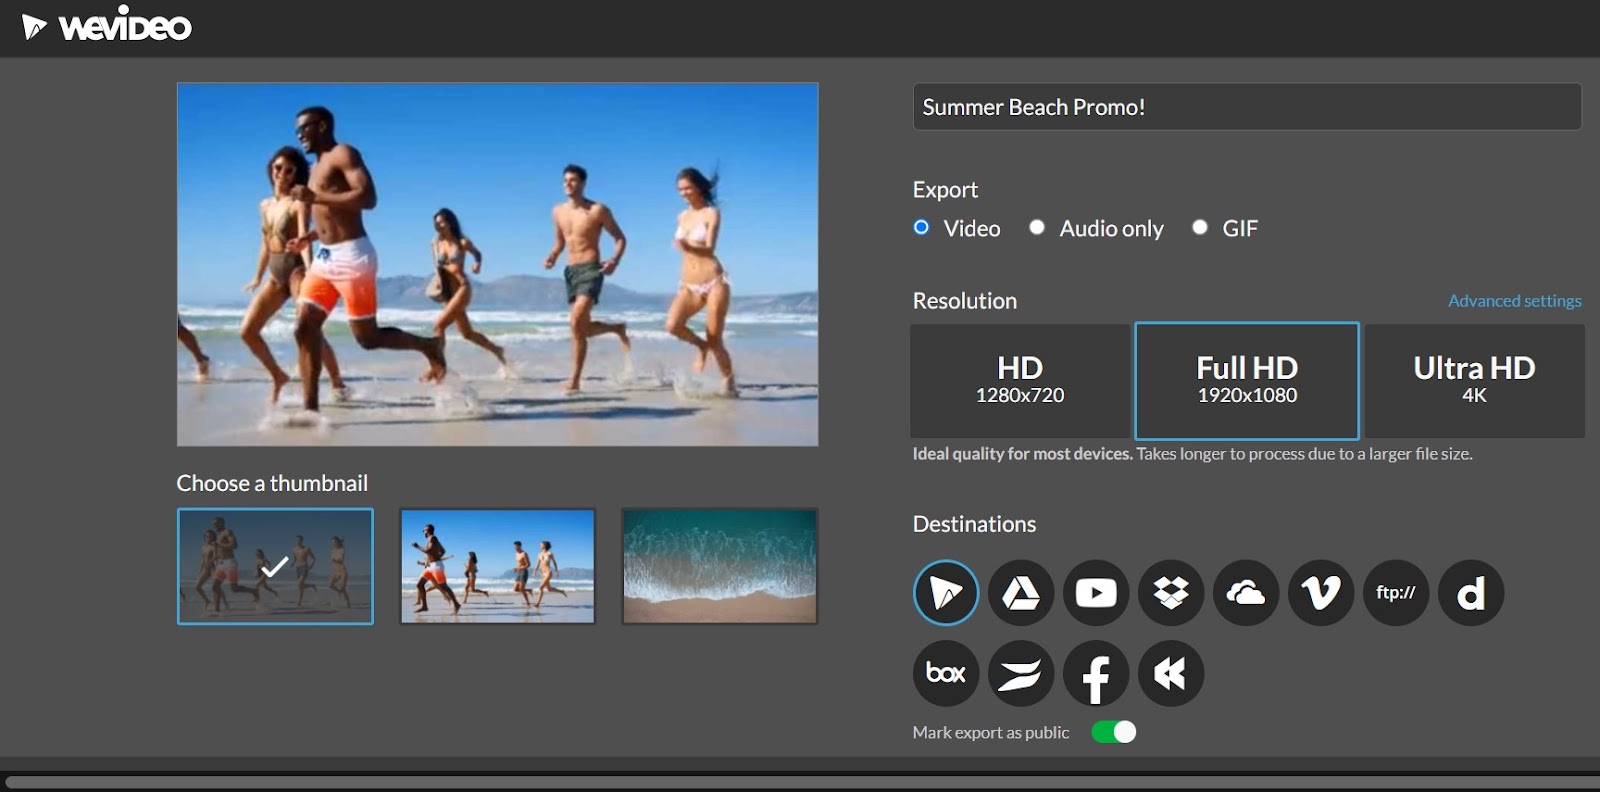Choose Audio only export option
This screenshot has width=1600, height=792.
click(x=1038, y=228)
